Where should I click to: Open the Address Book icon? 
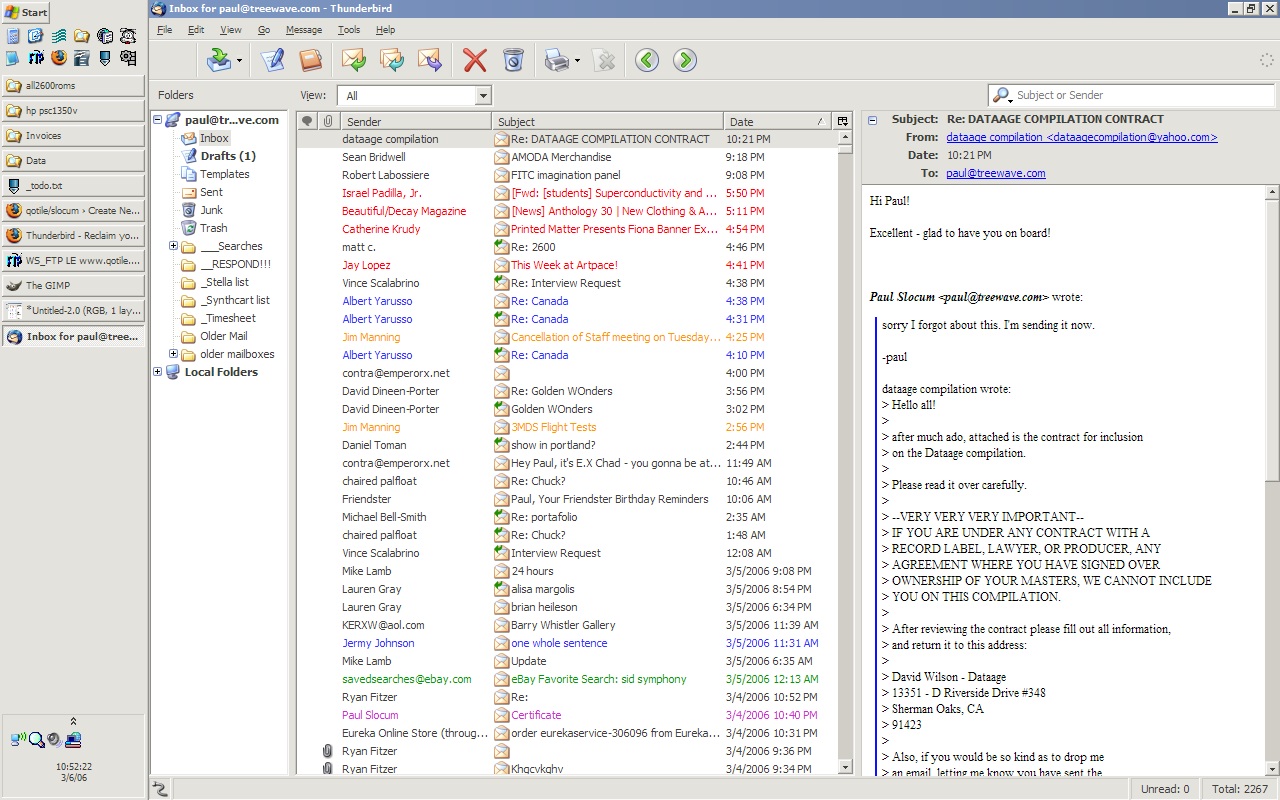pos(311,61)
